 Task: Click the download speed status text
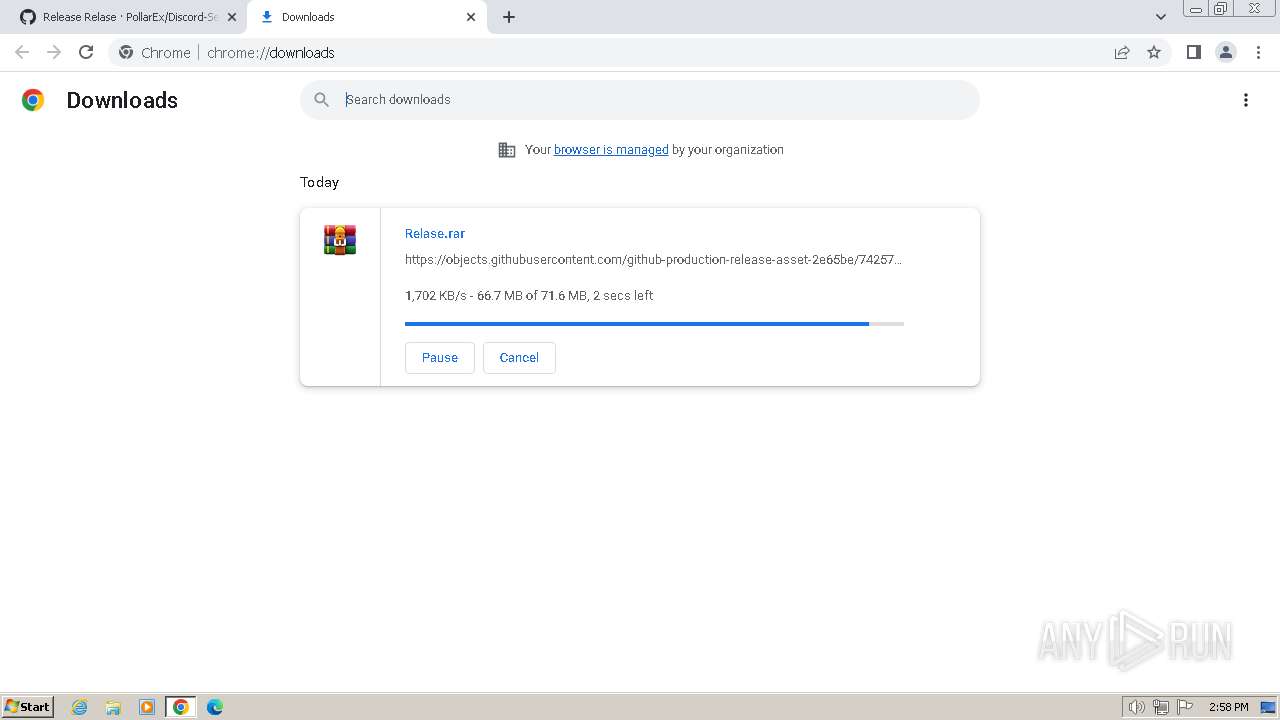tap(529, 296)
